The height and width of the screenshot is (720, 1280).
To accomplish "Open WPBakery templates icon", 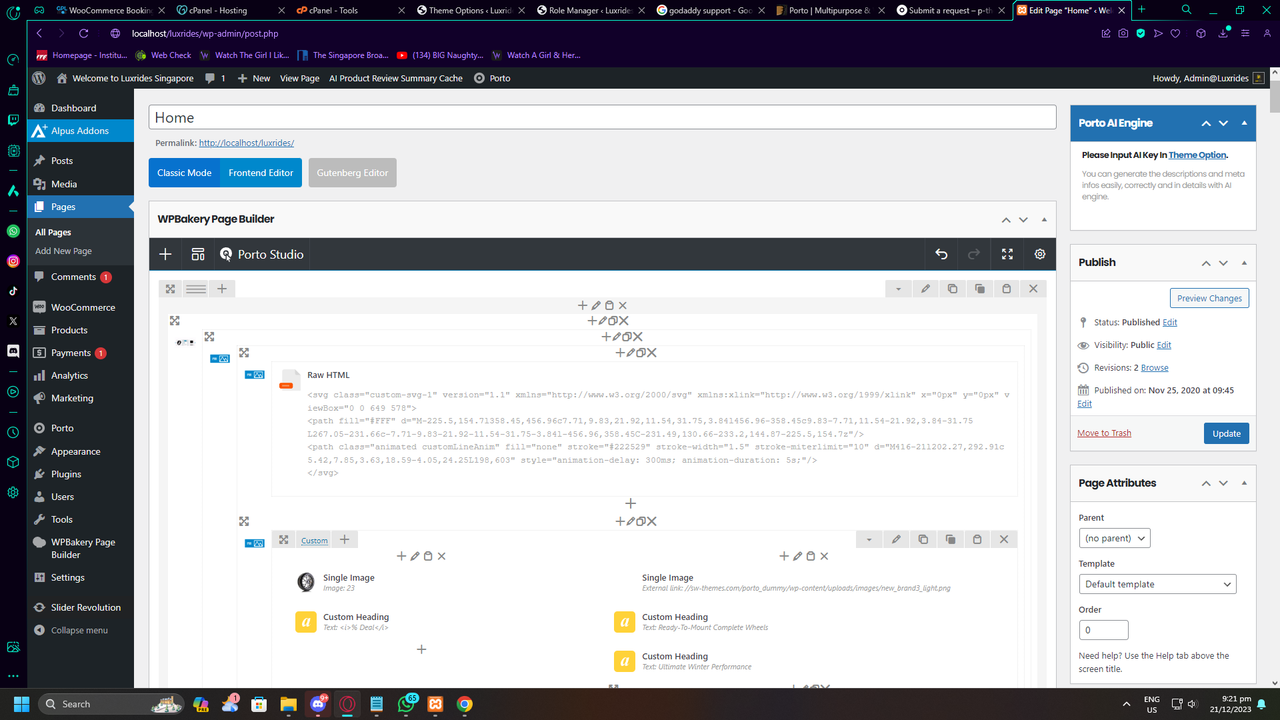I will click(x=198, y=254).
